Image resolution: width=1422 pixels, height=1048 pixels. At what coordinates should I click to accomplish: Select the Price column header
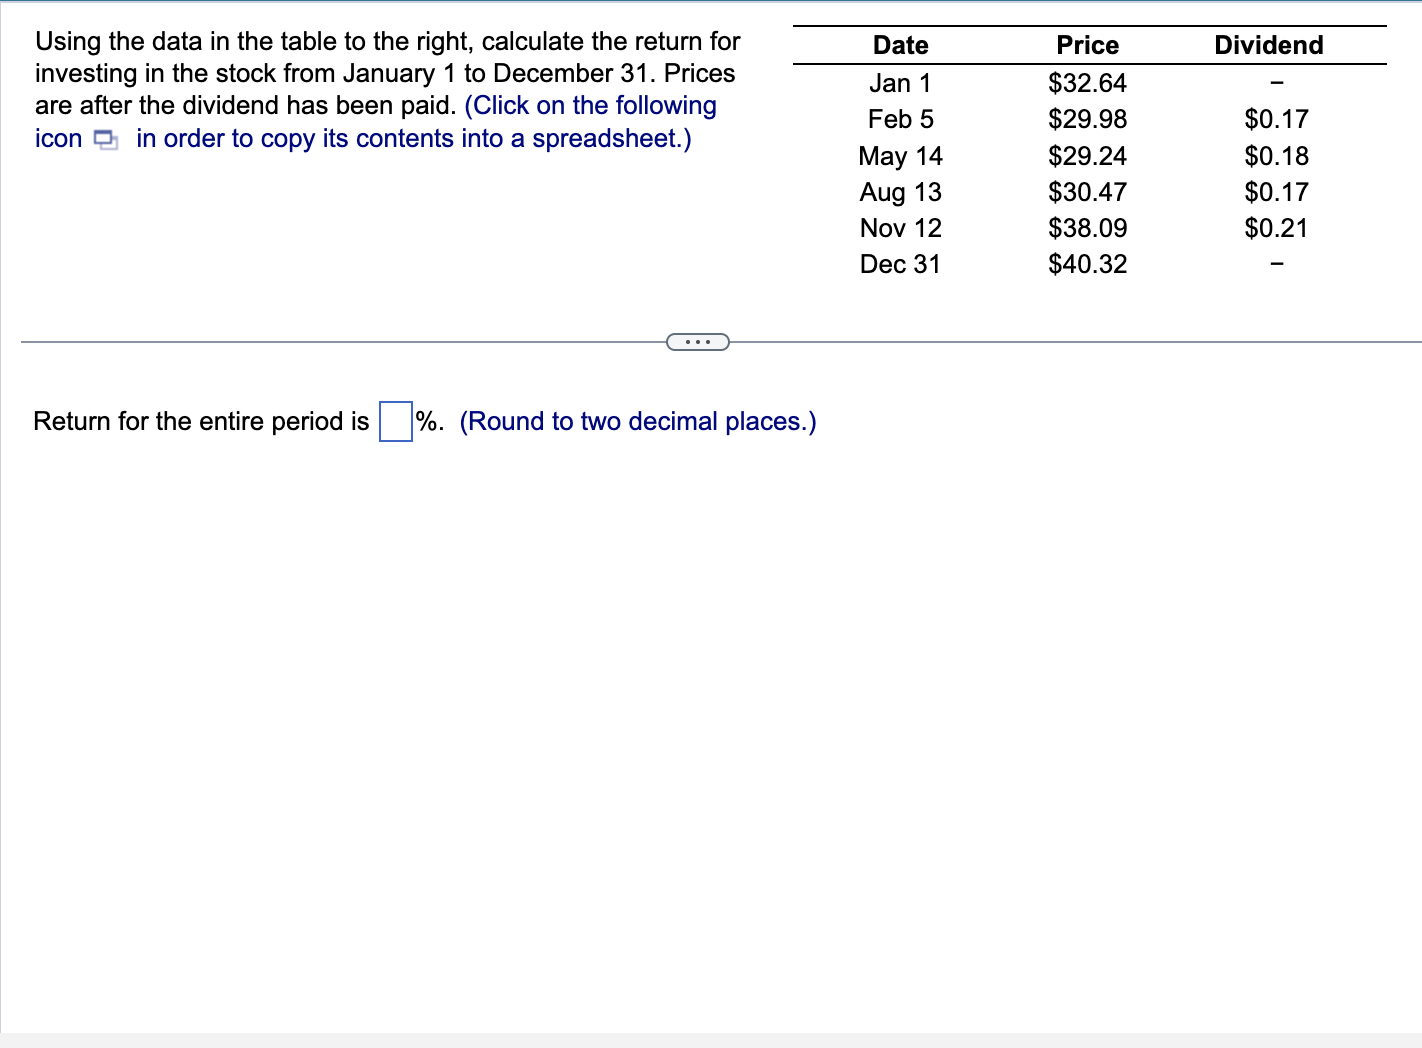1088,45
